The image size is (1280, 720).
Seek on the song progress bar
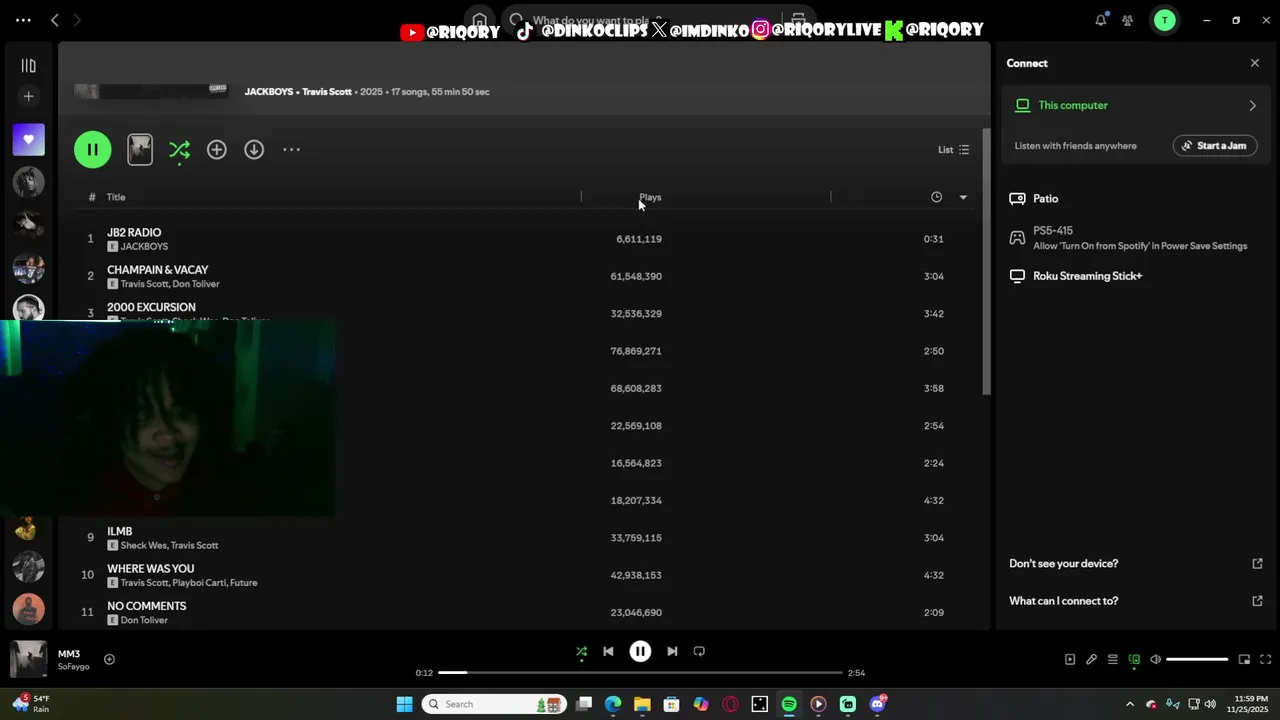click(640, 673)
